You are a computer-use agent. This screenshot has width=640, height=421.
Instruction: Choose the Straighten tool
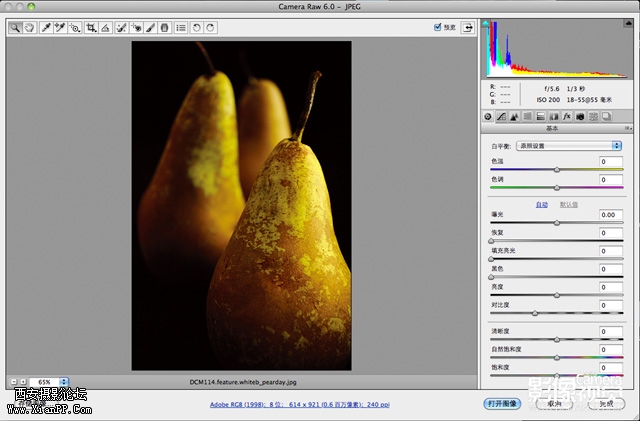105,28
